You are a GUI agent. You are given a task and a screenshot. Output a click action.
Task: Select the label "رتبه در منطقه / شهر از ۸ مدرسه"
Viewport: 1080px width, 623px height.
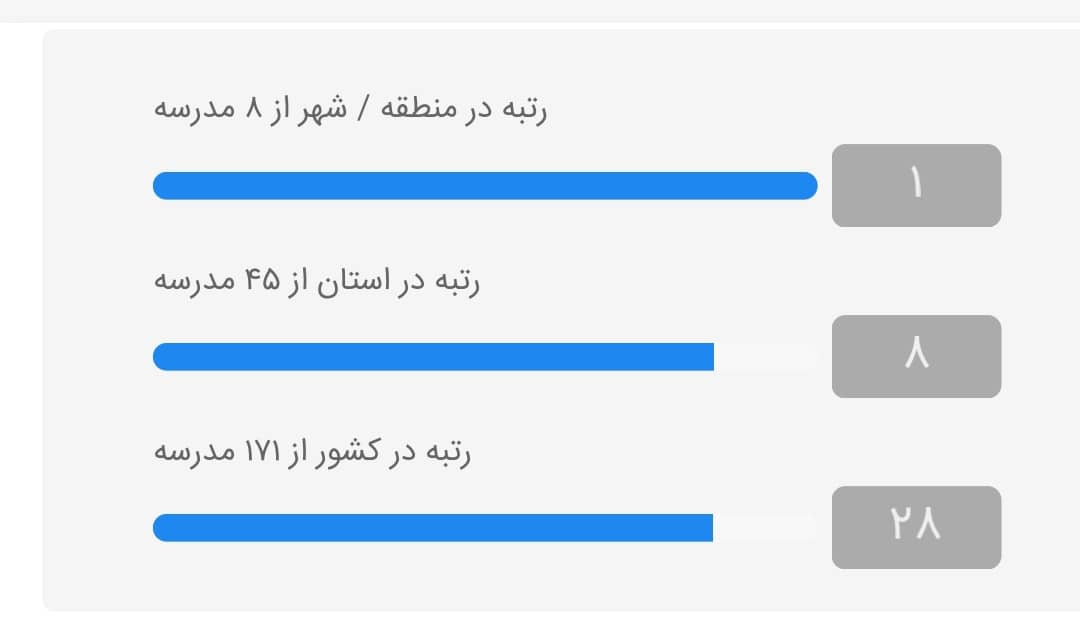click(x=350, y=109)
